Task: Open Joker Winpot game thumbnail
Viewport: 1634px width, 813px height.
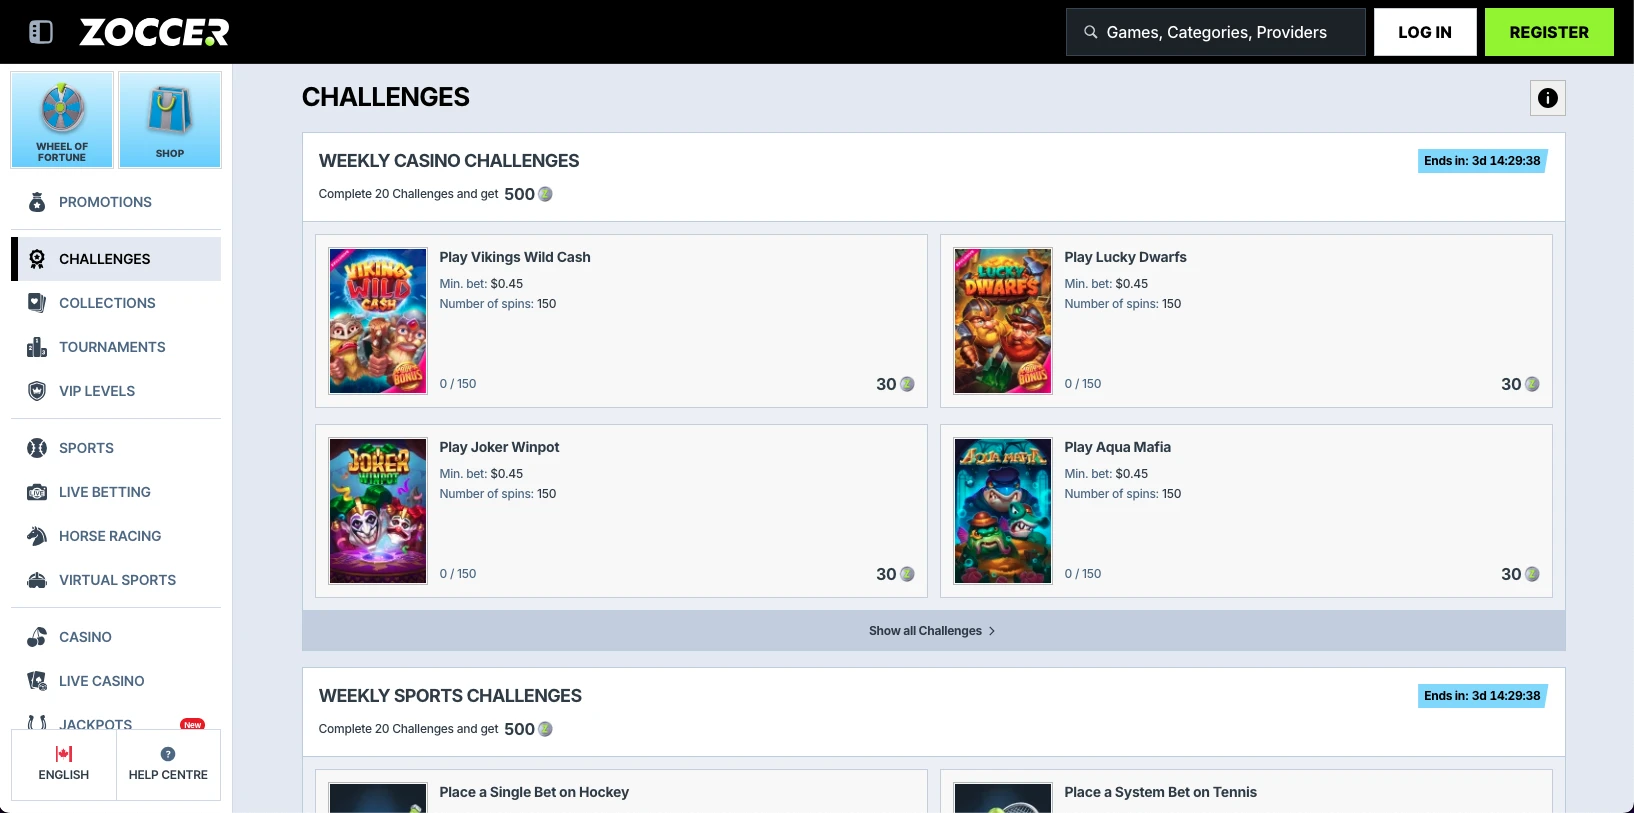Action: pyautogui.click(x=378, y=511)
